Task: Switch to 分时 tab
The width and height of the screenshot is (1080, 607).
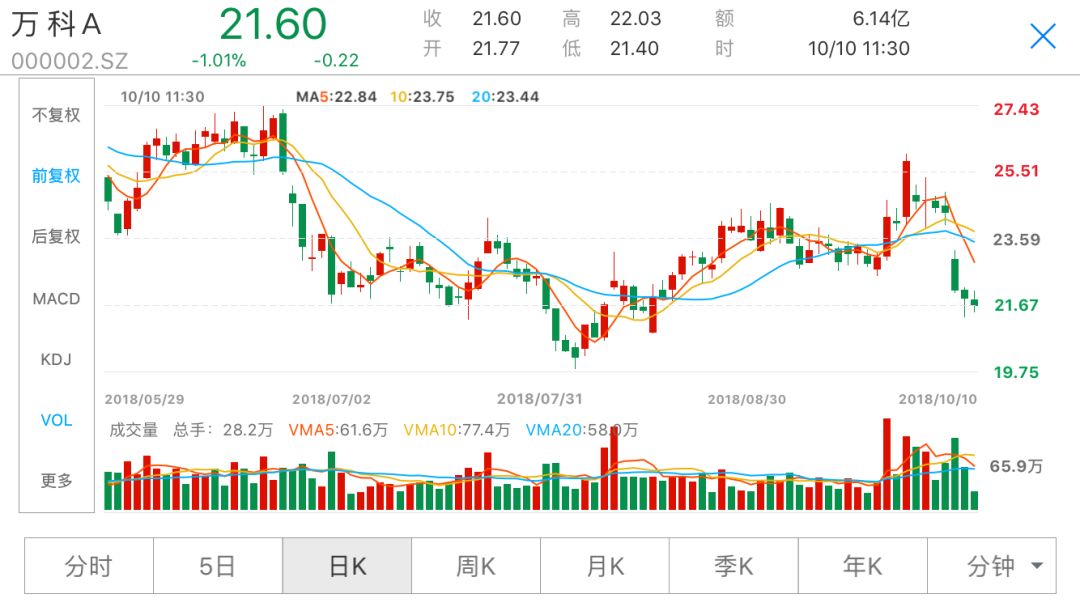Action: point(89,566)
